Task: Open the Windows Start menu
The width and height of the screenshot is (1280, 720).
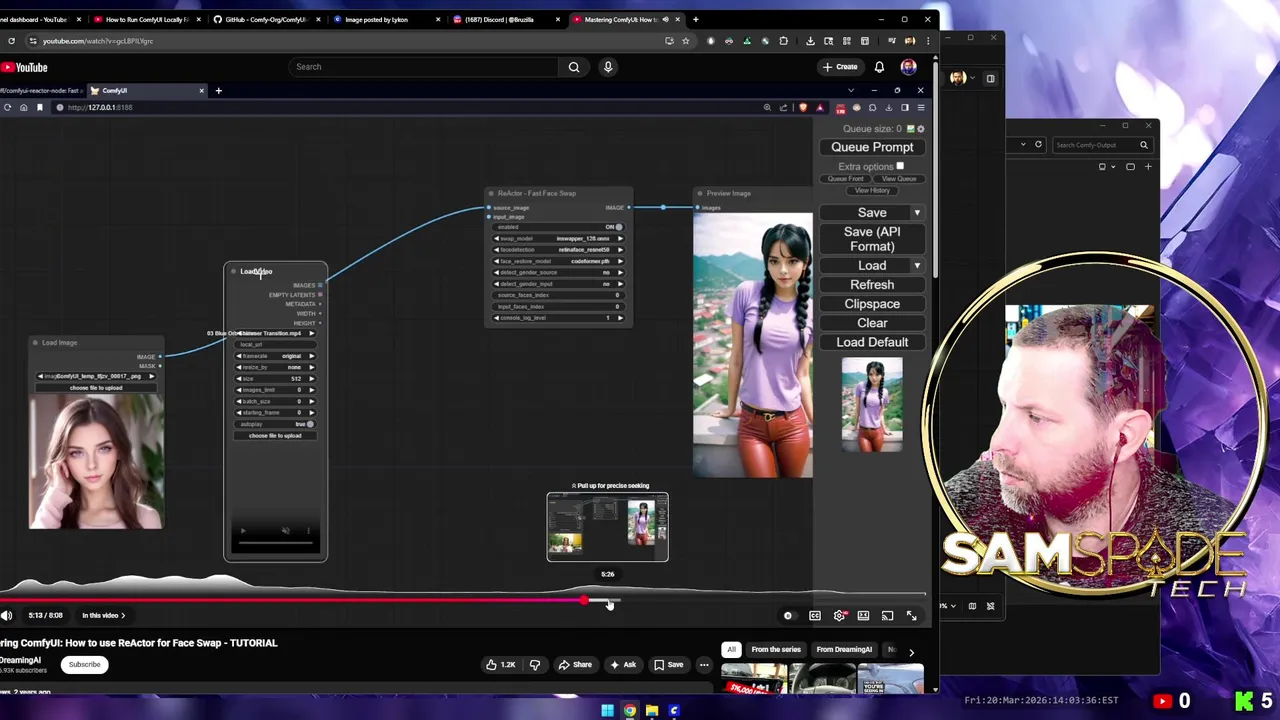Action: pos(607,711)
